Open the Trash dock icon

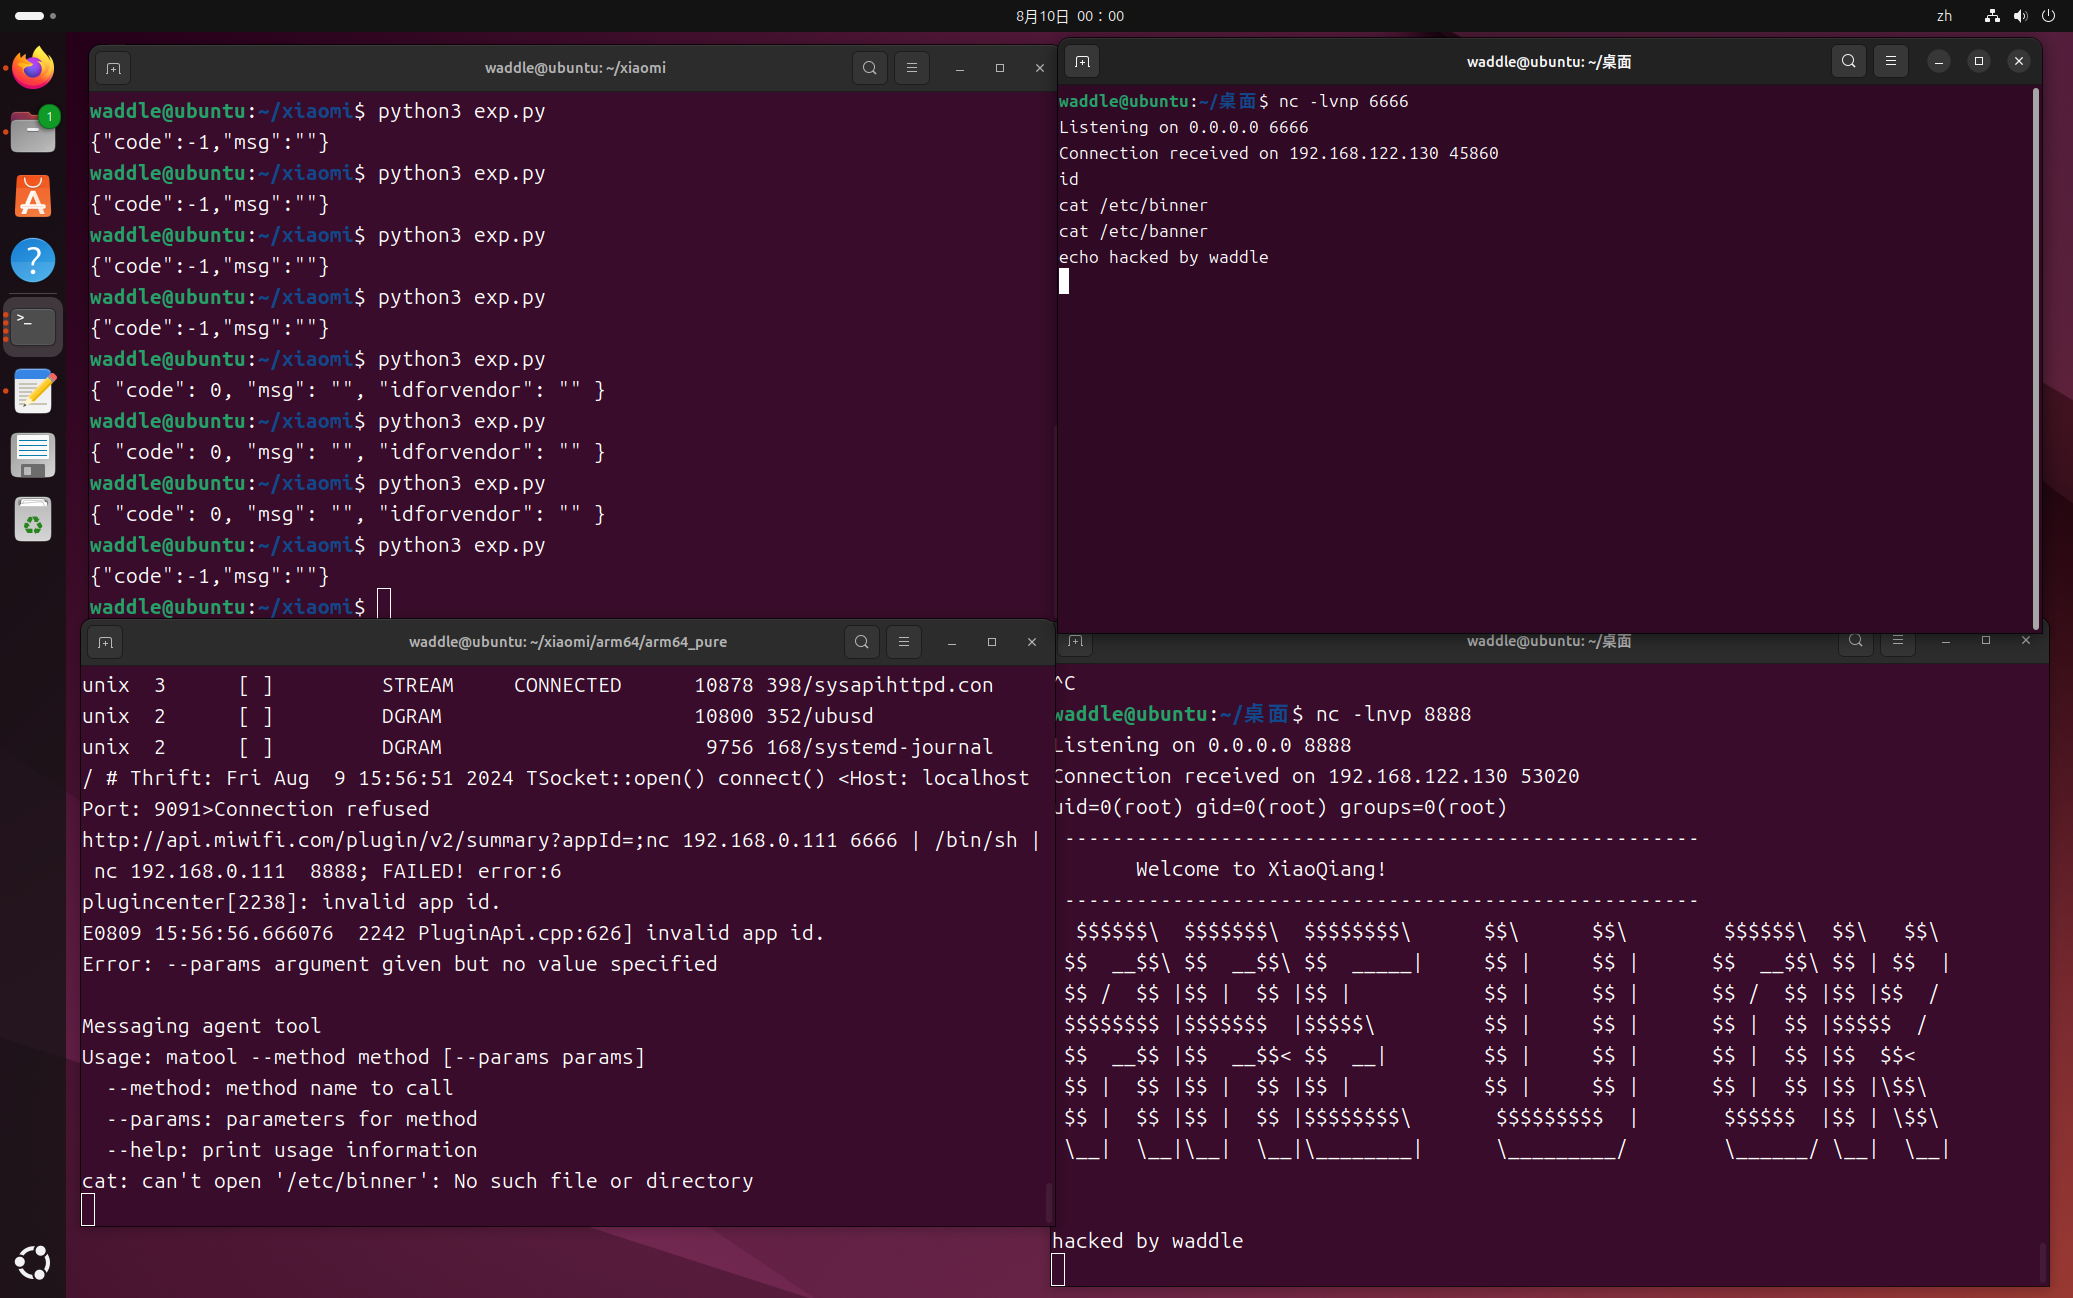pyautogui.click(x=33, y=520)
